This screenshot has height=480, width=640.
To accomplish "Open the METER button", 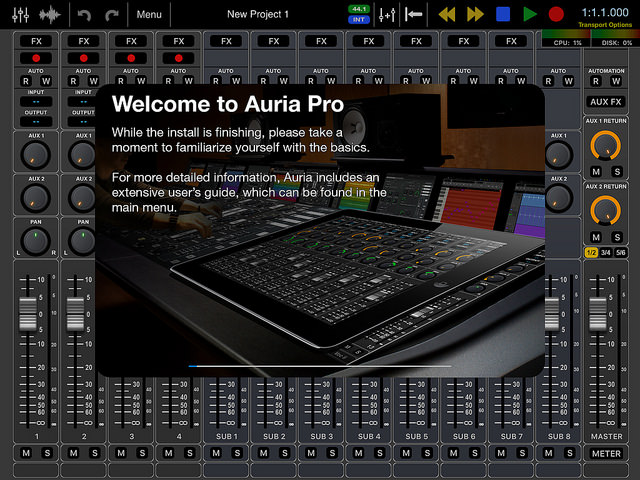I will point(606,453).
